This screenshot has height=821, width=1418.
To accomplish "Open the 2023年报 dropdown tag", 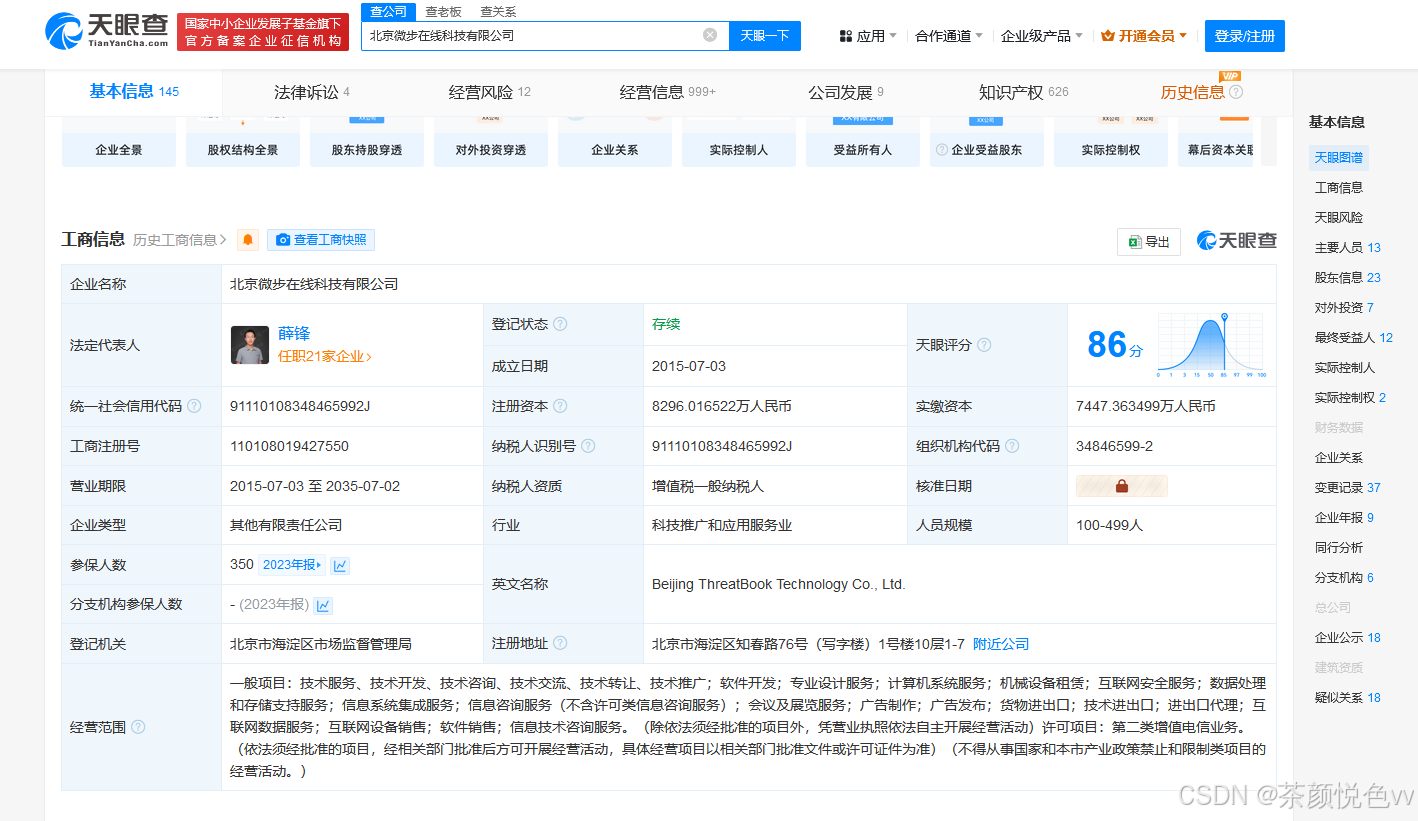I will pyautogui.click(x=292, y=565).
